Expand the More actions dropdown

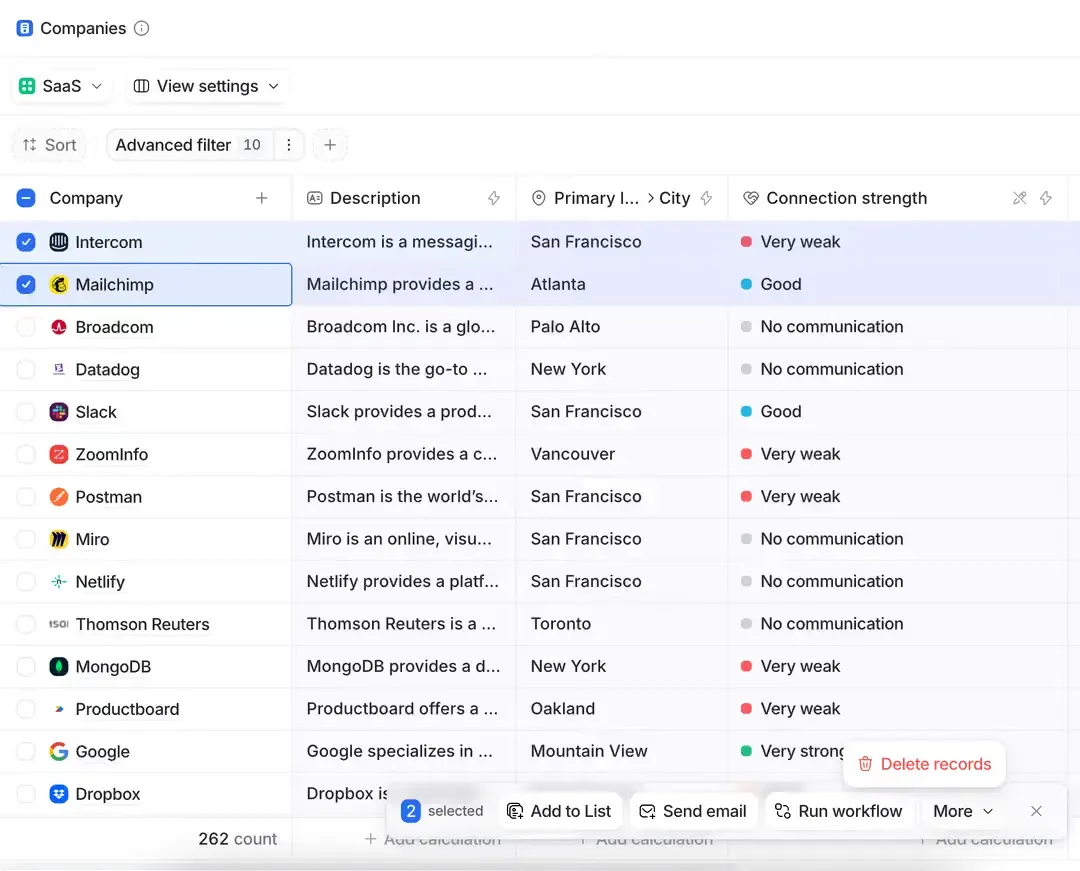click(x=963, y=812)
